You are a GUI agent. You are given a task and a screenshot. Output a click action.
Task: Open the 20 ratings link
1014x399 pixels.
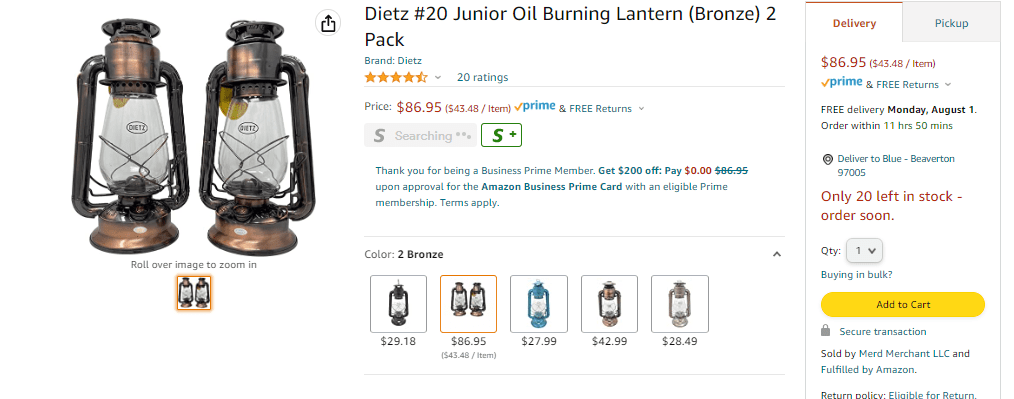(x=482, y=78)
